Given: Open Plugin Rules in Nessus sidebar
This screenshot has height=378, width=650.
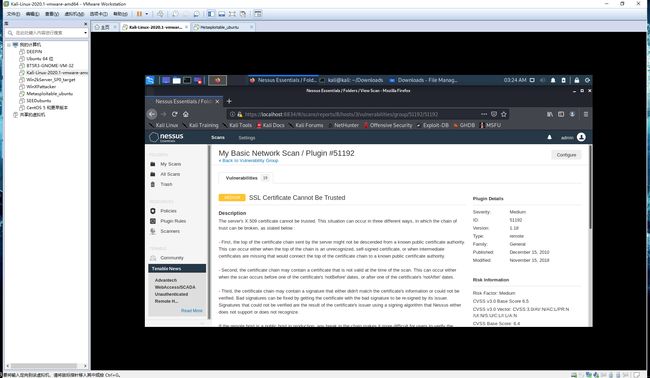Looking at the screenshot, I should click(173, 221).
